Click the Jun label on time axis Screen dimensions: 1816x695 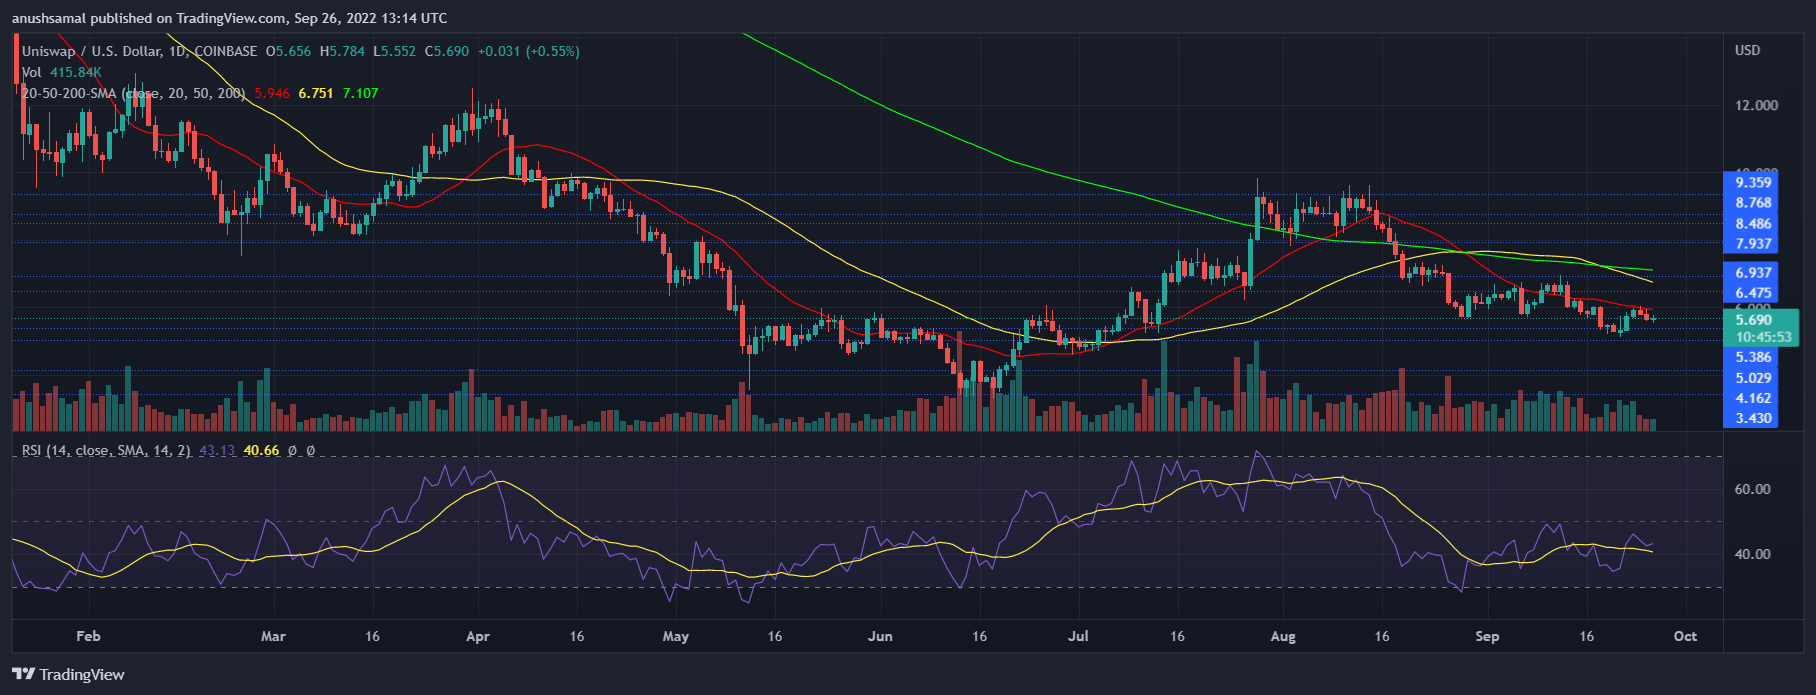point(880,636)
